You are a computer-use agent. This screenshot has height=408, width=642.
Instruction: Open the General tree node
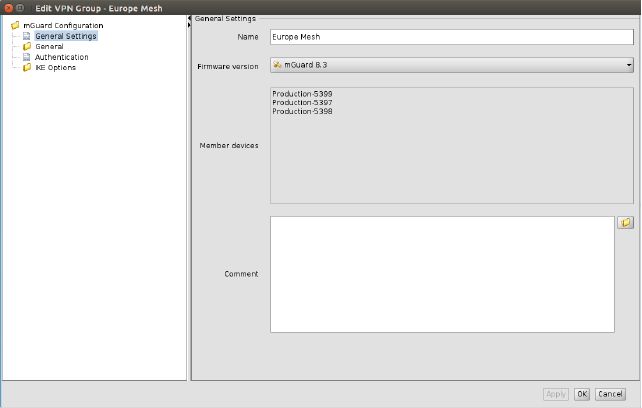click(49, 46)
